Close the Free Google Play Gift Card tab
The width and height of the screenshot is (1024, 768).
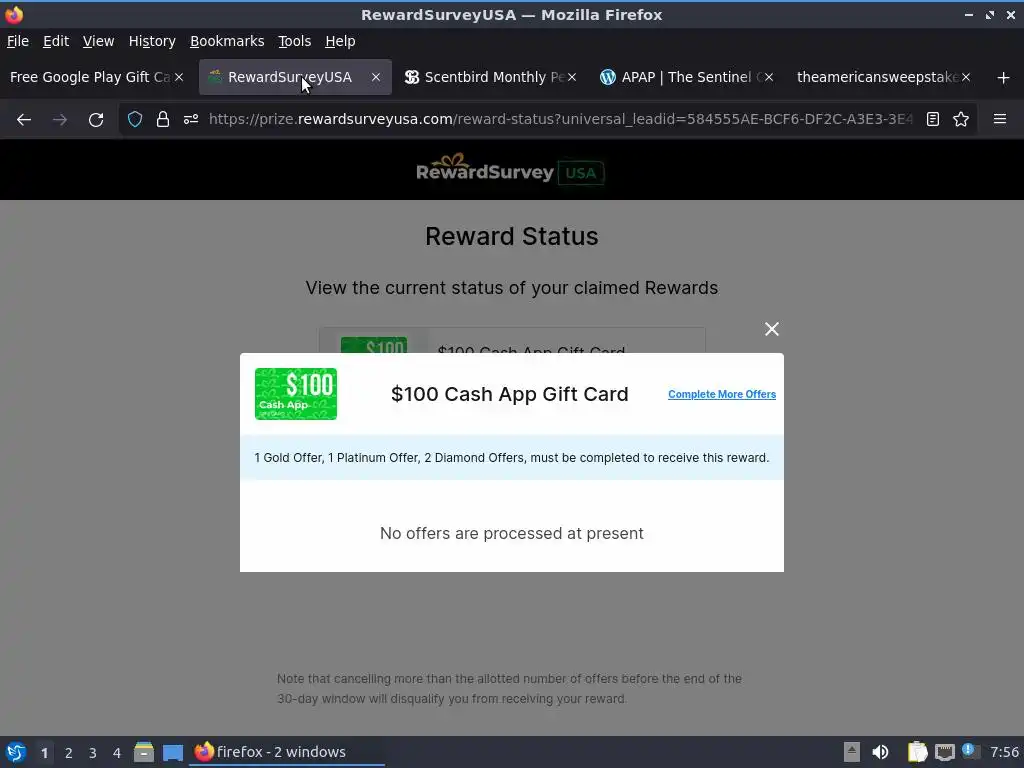click(x=179, y=77)
